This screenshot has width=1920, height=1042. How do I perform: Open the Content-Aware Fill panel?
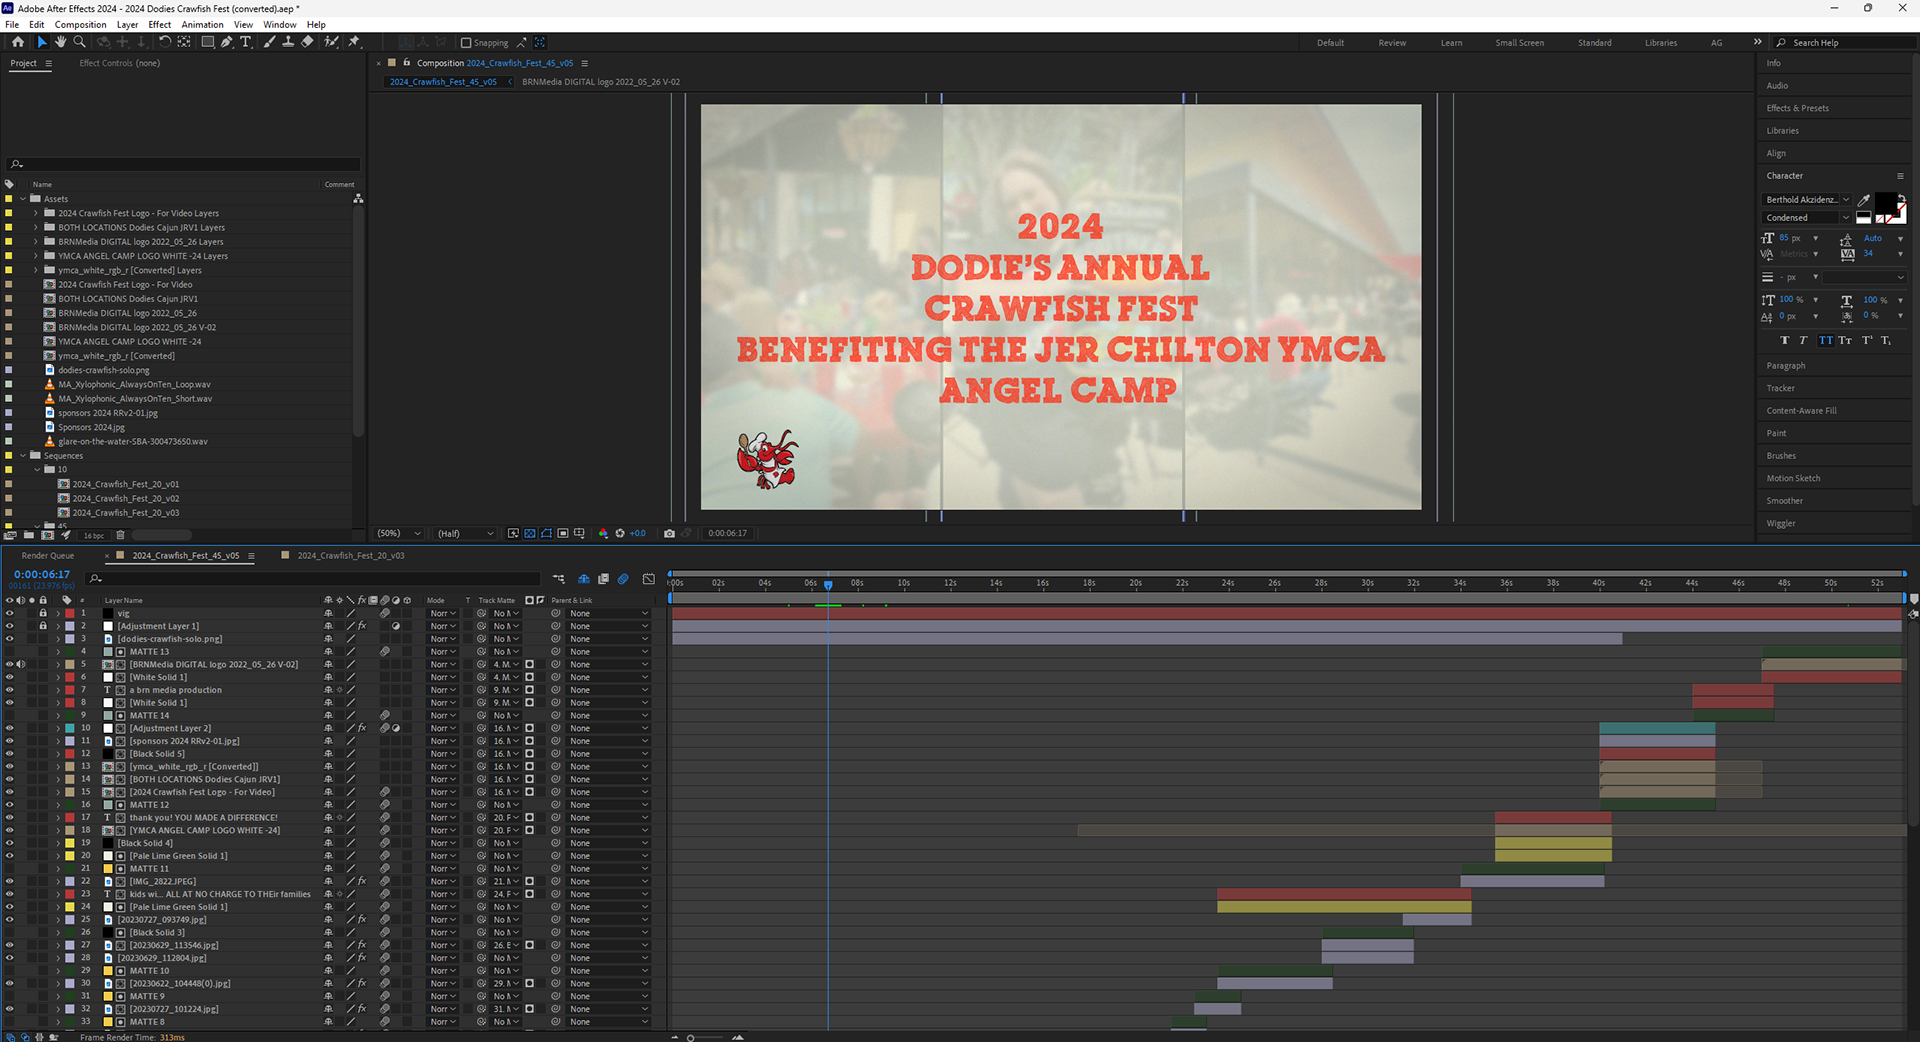1801,411
